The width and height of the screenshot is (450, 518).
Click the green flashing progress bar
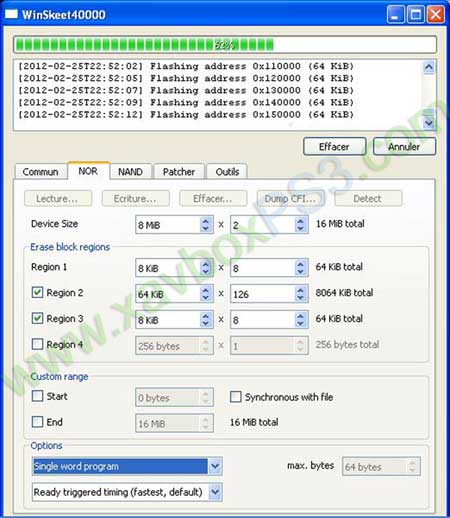pyautogui.click(x=225, y=44)
